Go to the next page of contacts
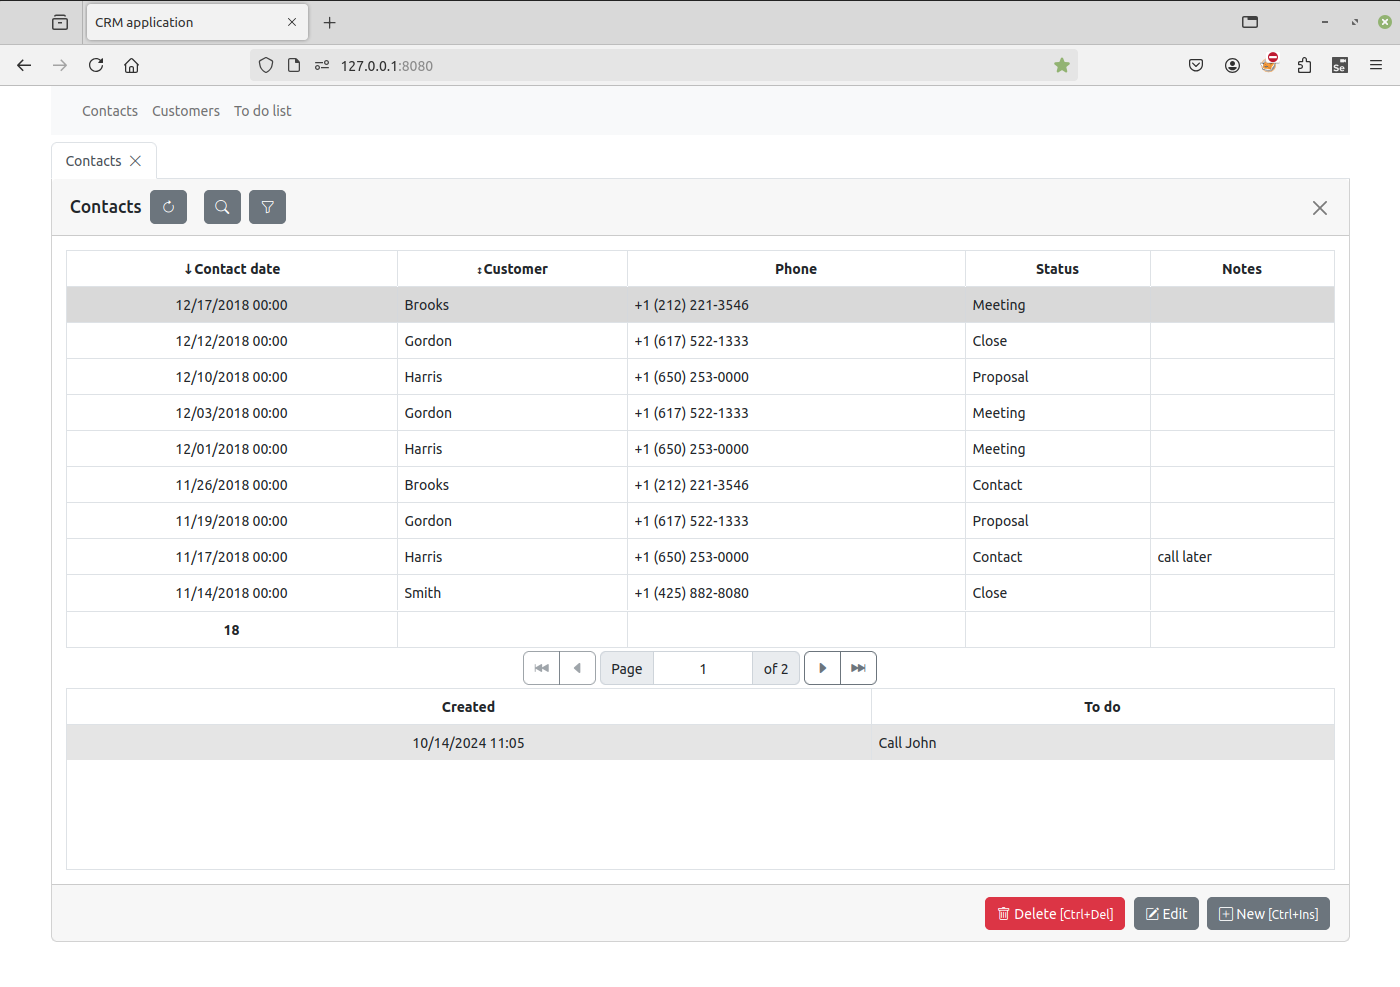1400x987 pixels. pos(822,668)
